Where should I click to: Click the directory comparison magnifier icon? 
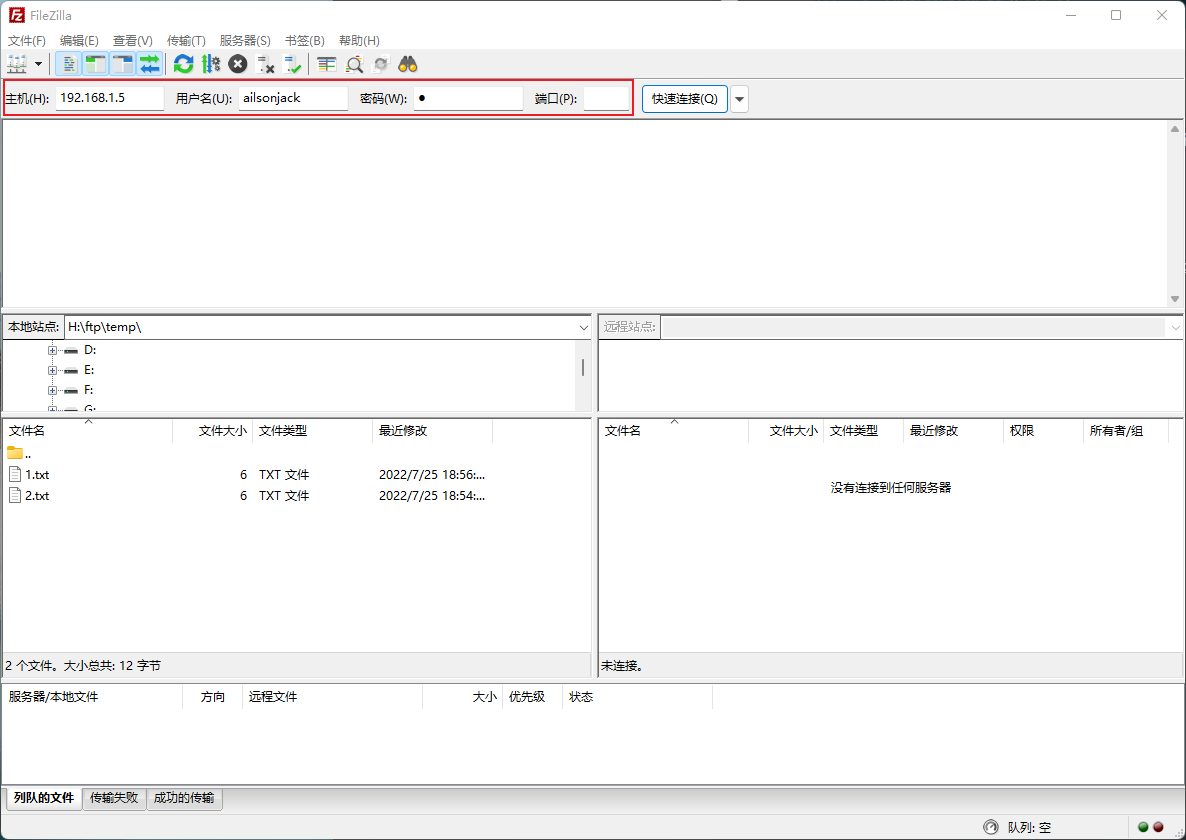click(x=354, y=64)
